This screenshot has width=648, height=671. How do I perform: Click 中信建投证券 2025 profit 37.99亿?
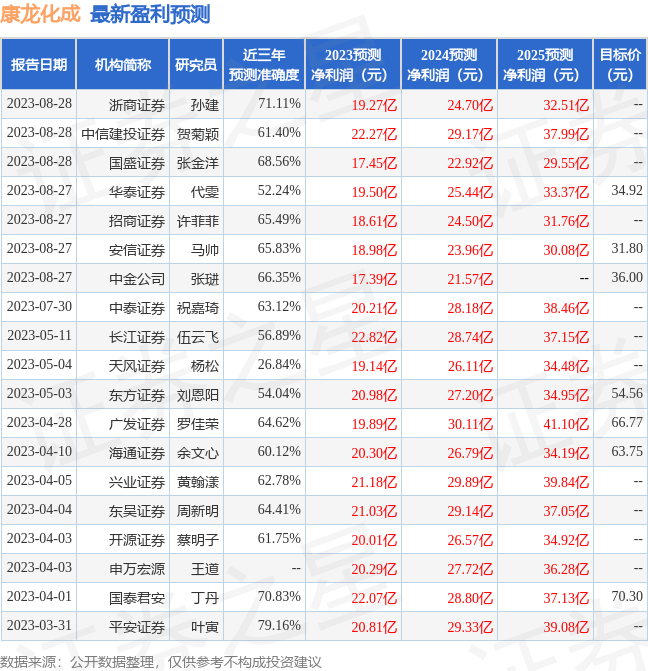pyautogui.click(x=566, y=134)
